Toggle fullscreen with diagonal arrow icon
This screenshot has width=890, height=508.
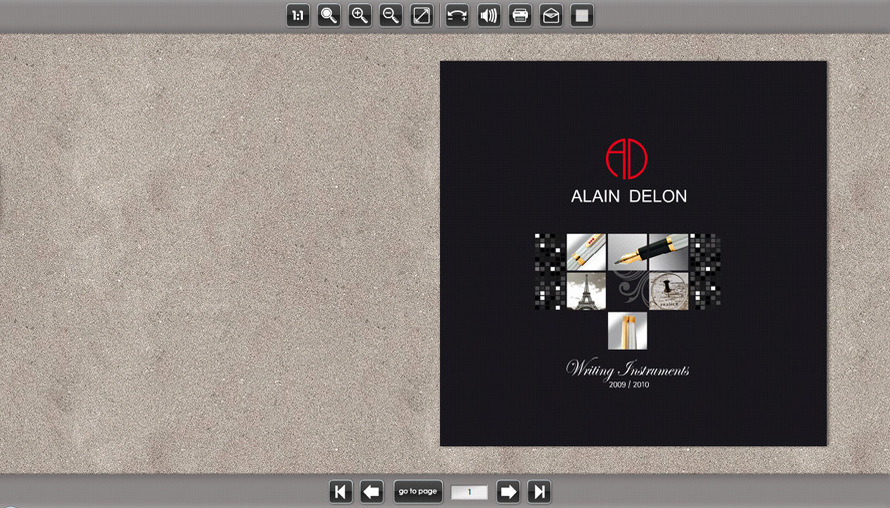point(422,16)
